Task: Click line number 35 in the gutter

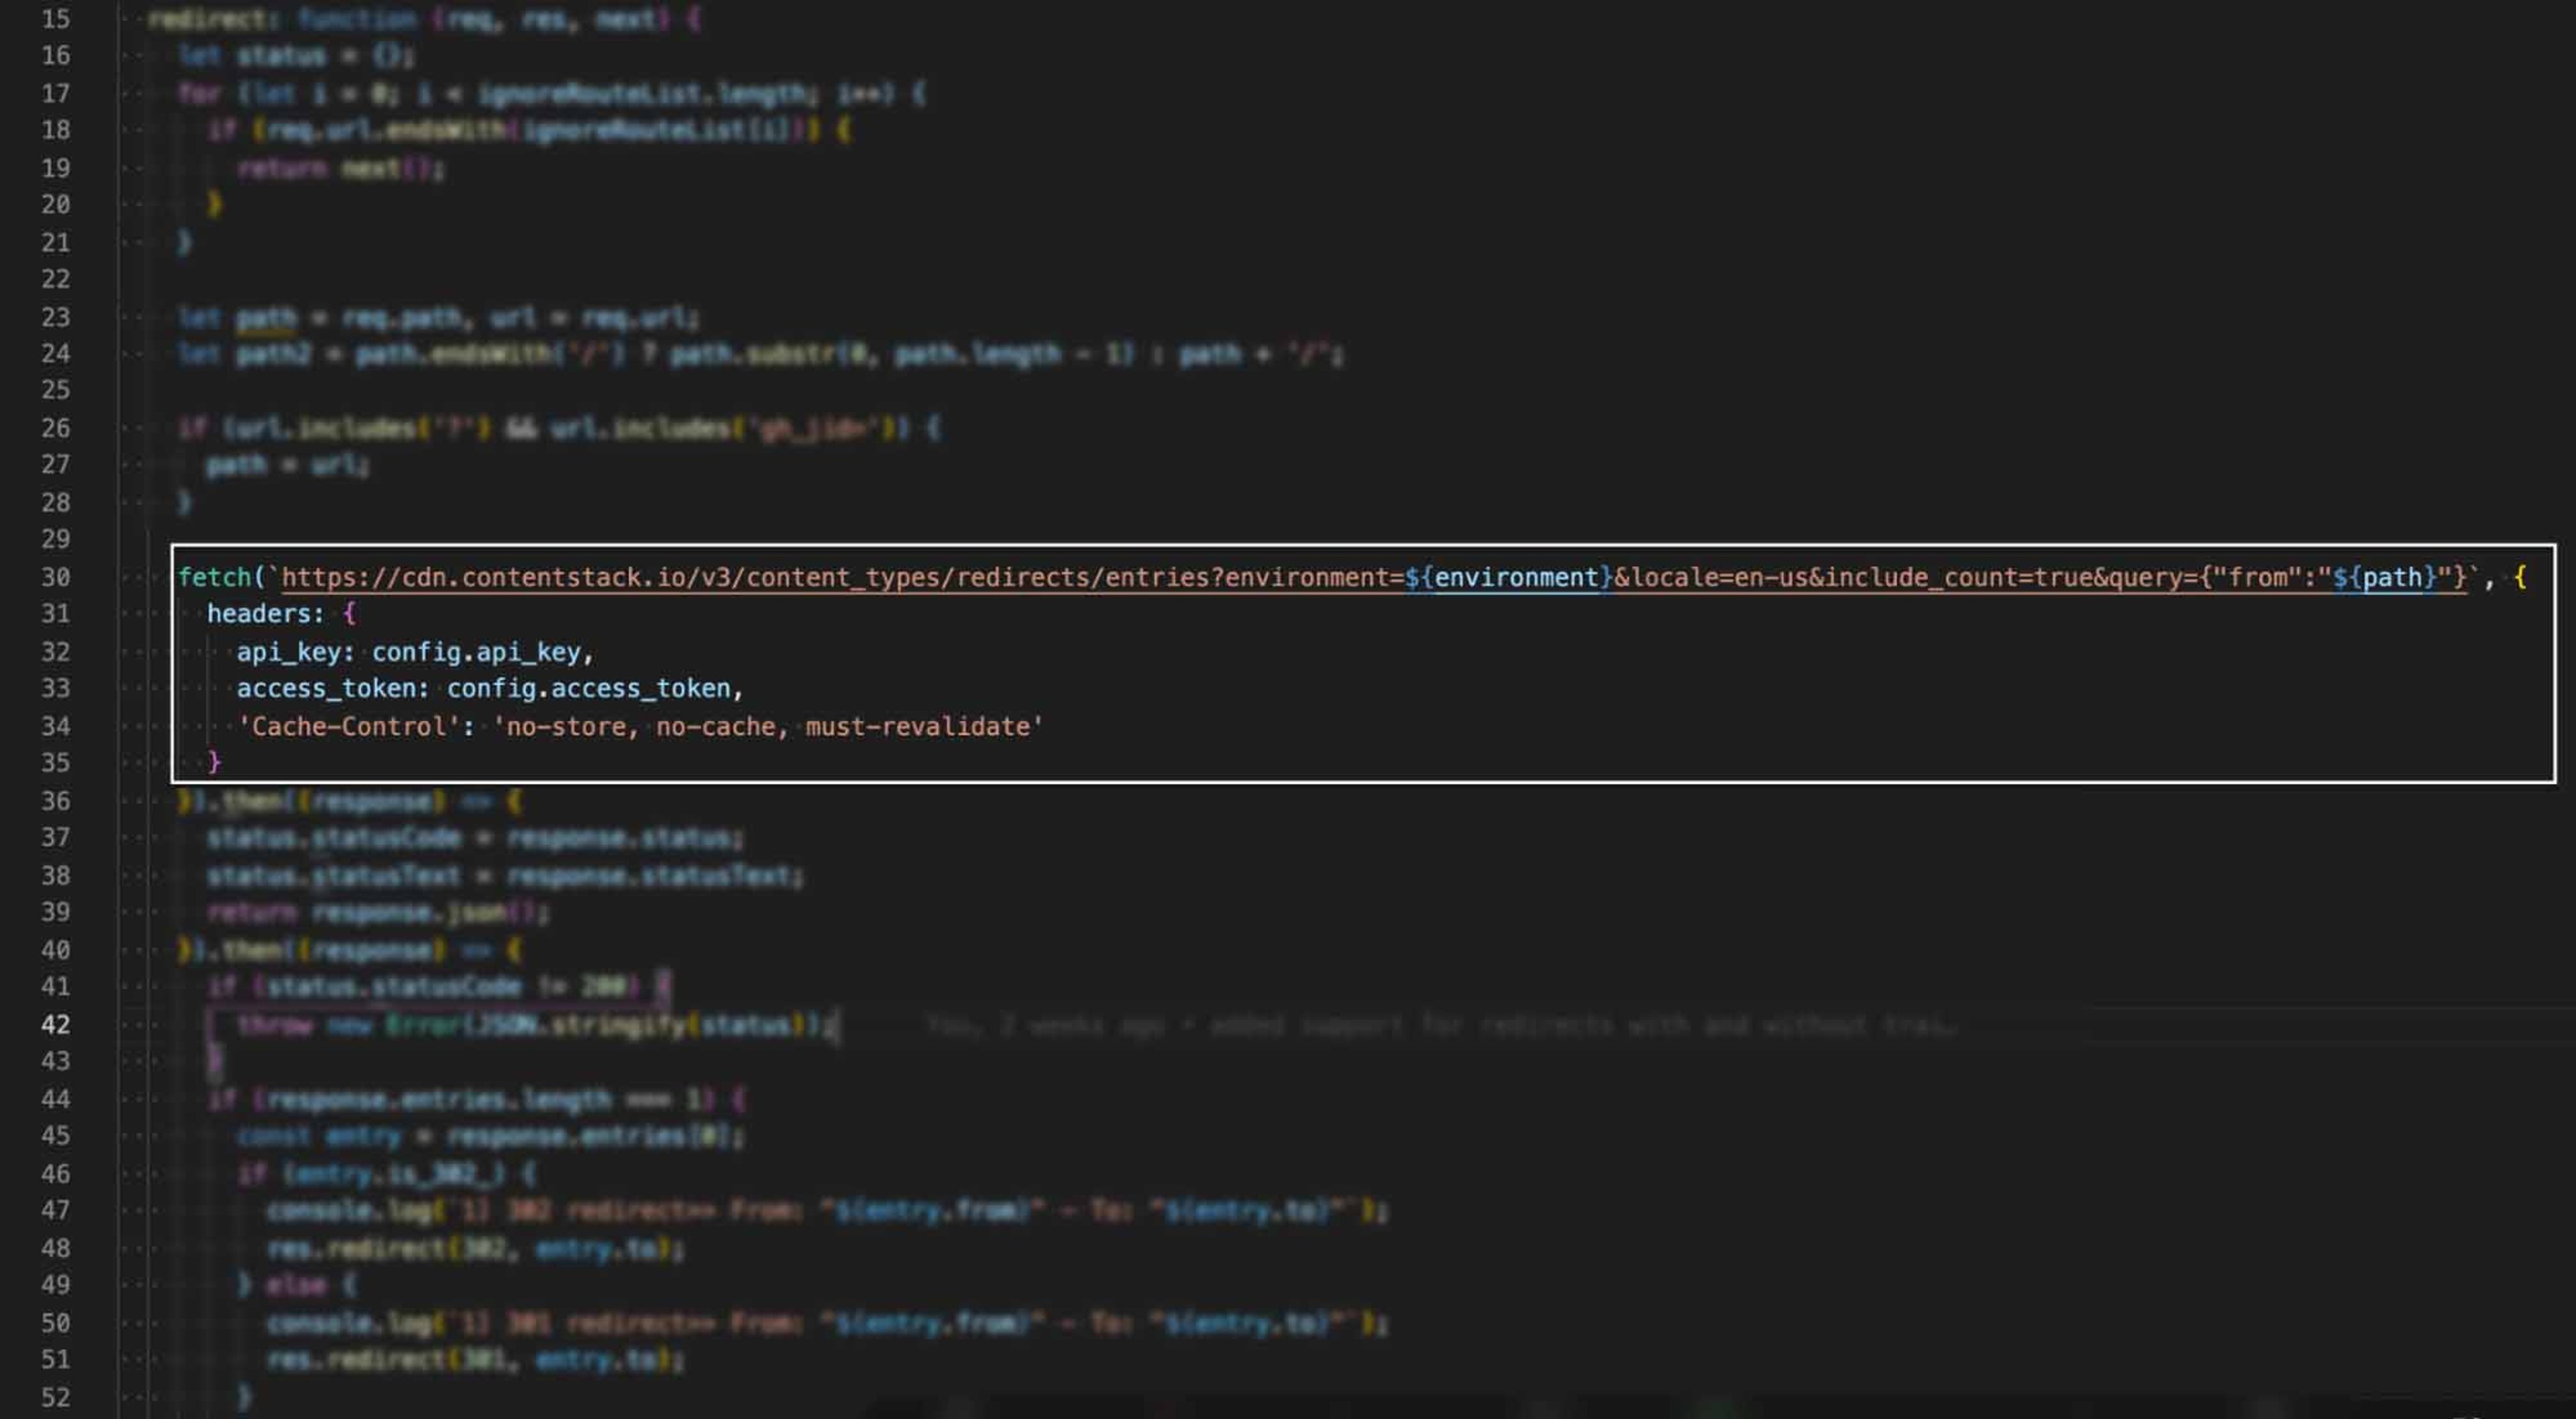Action: coord(56,763)
